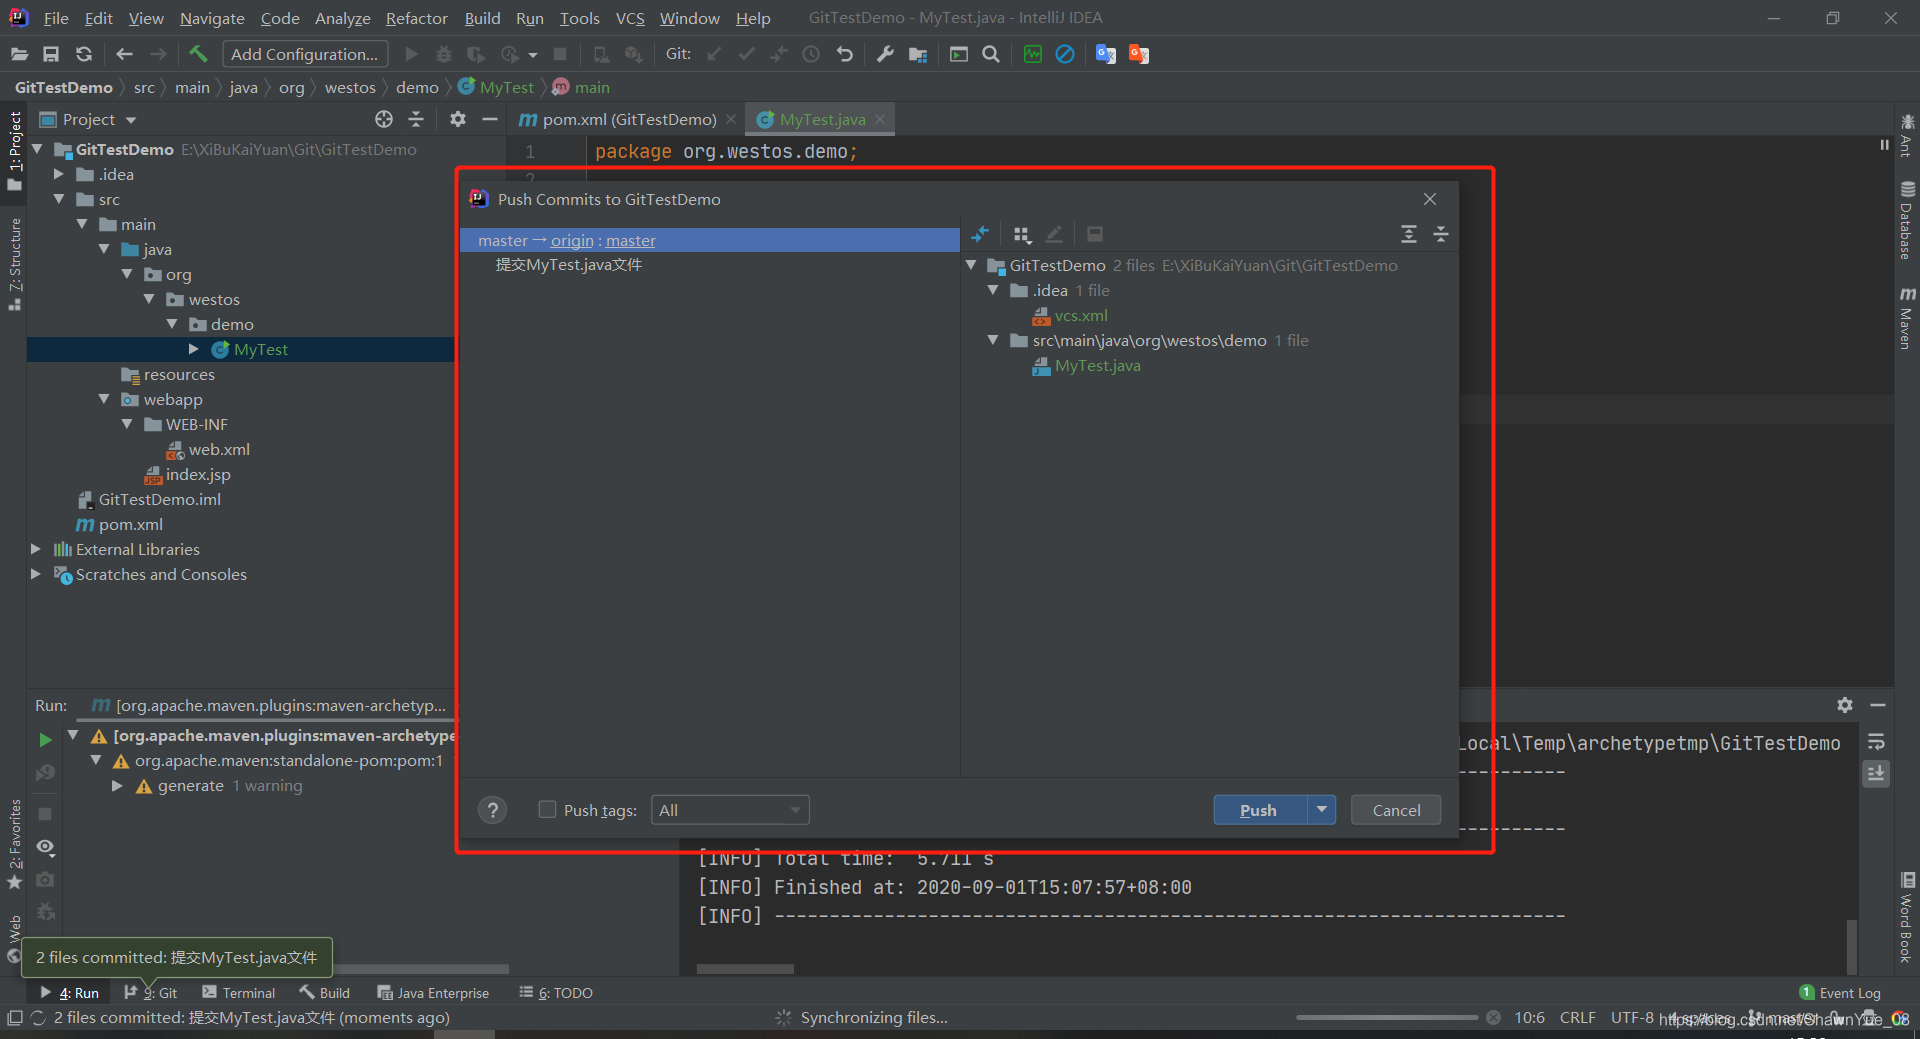
Task: Click Cancel in Push dialog
Action: 1396,810
